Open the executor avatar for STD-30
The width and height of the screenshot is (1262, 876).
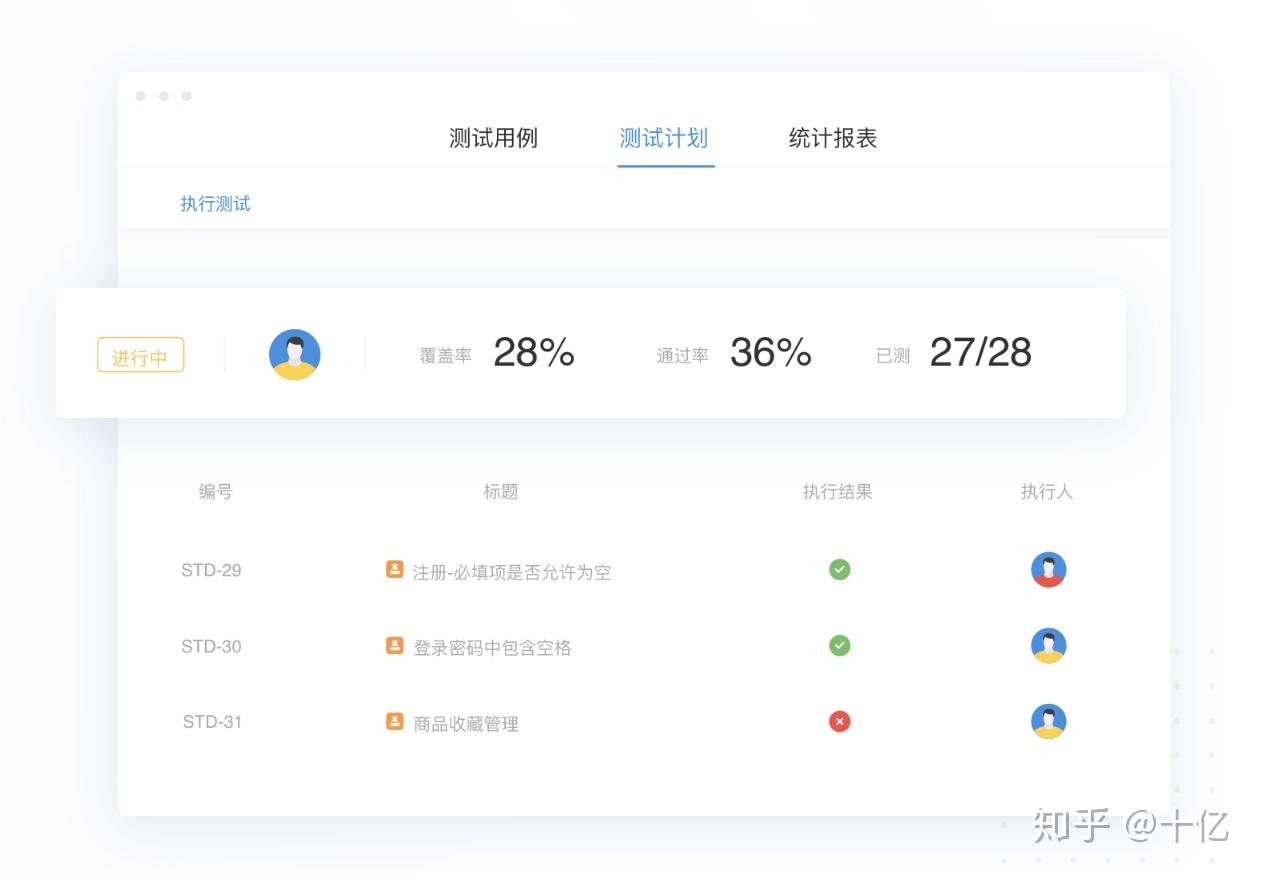(x=1048, y=645)
